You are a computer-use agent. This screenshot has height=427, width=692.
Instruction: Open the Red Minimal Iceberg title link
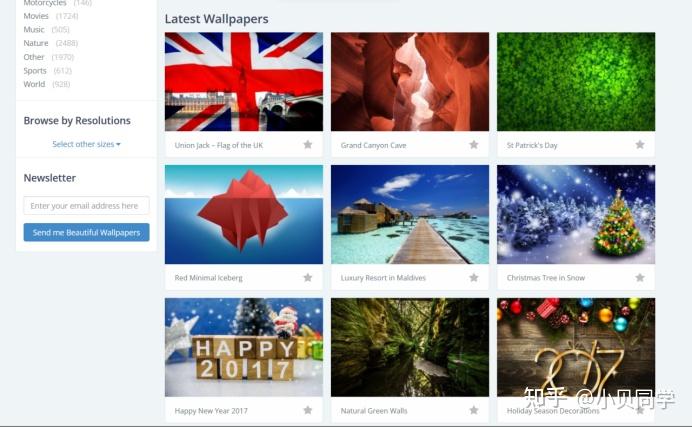[x=208, y=278]
